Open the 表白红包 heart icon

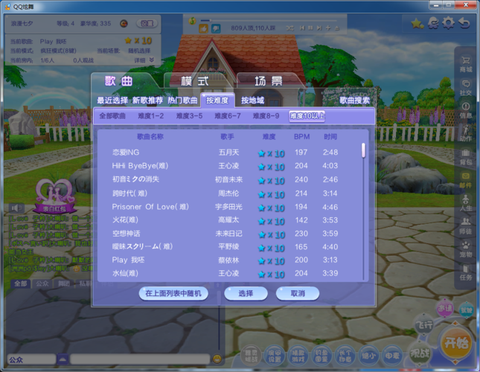pos(54,196)
